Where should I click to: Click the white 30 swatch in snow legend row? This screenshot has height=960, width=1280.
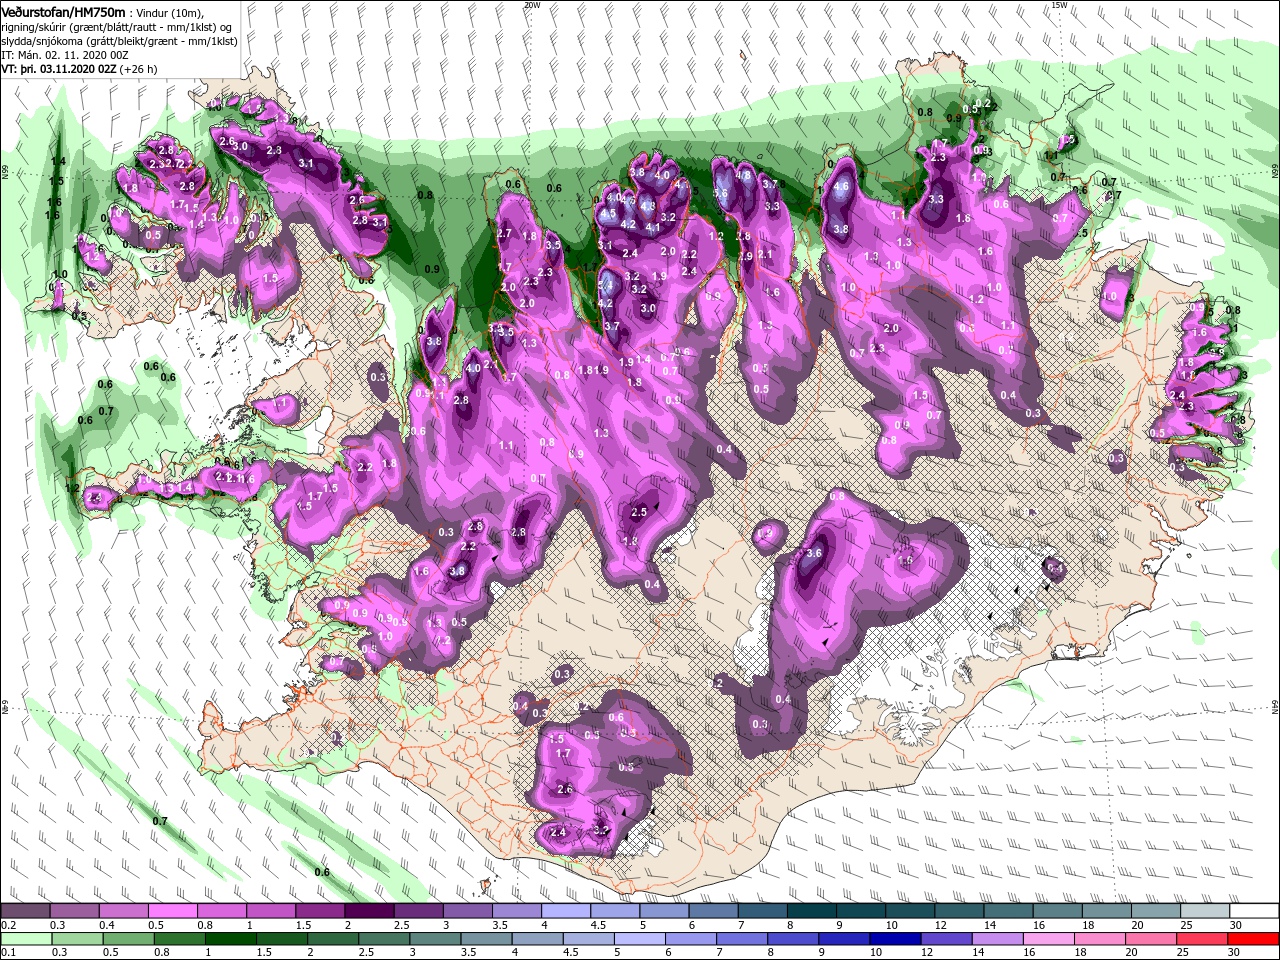(1254, 911)
